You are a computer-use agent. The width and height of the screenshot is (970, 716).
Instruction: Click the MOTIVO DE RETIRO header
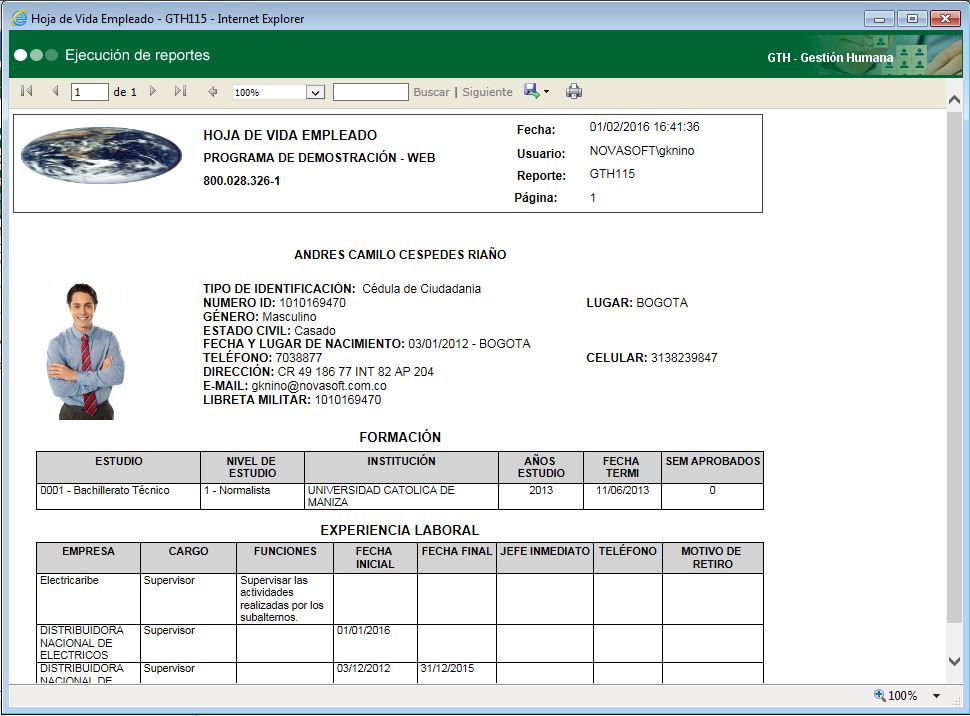coord(712,558)
